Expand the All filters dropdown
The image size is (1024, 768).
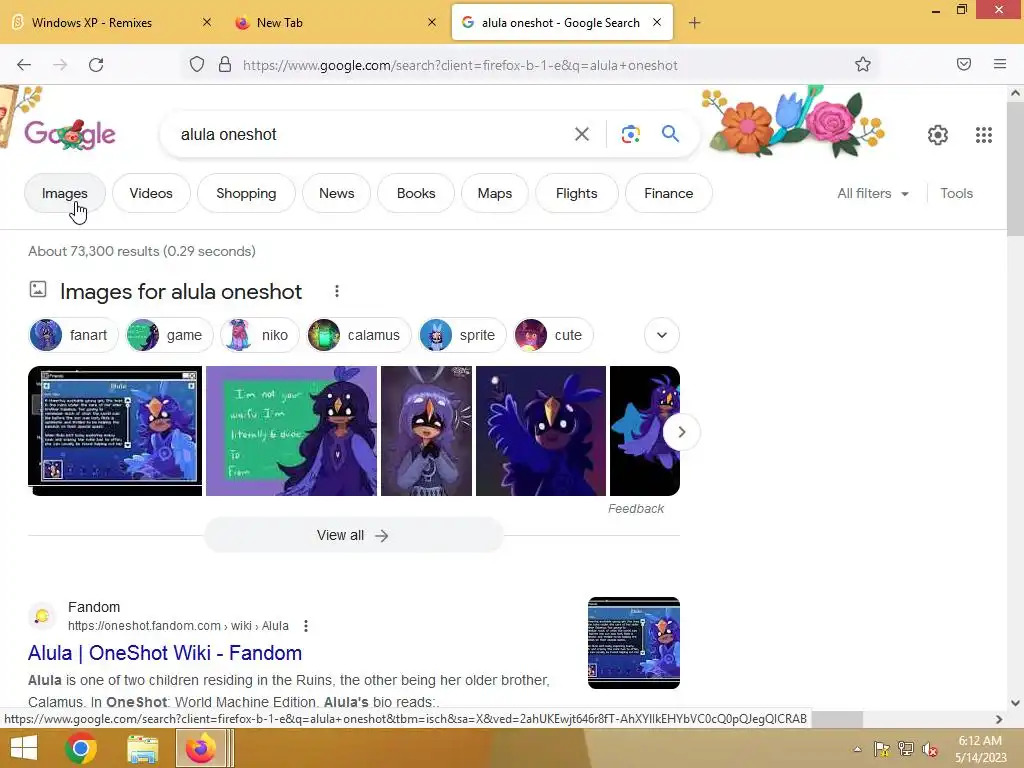click(873, 193)
